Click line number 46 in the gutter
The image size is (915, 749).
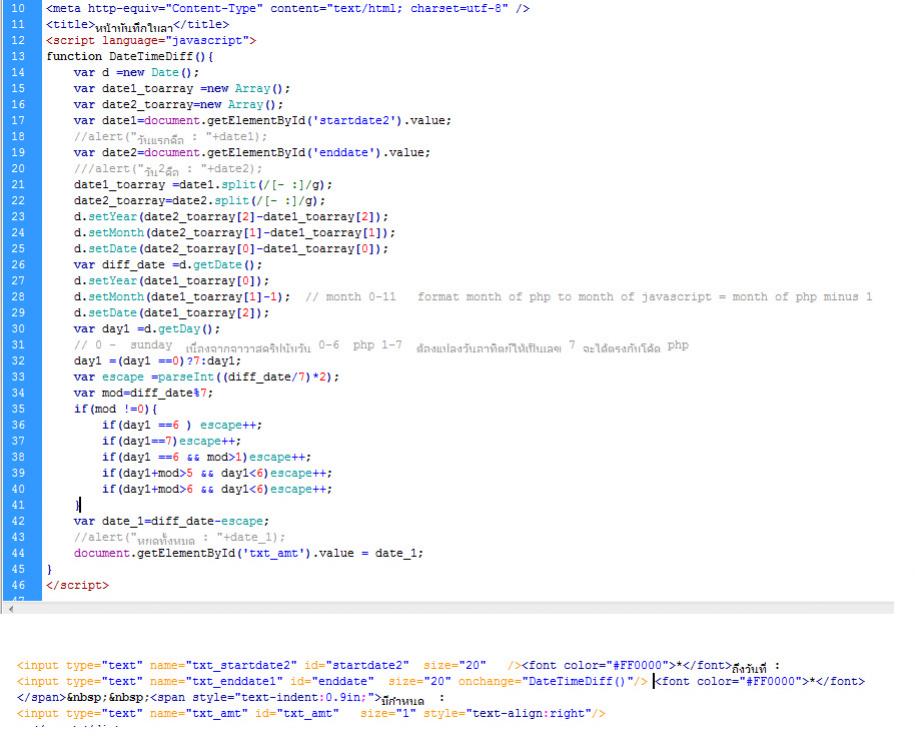(x=18, y=585)
